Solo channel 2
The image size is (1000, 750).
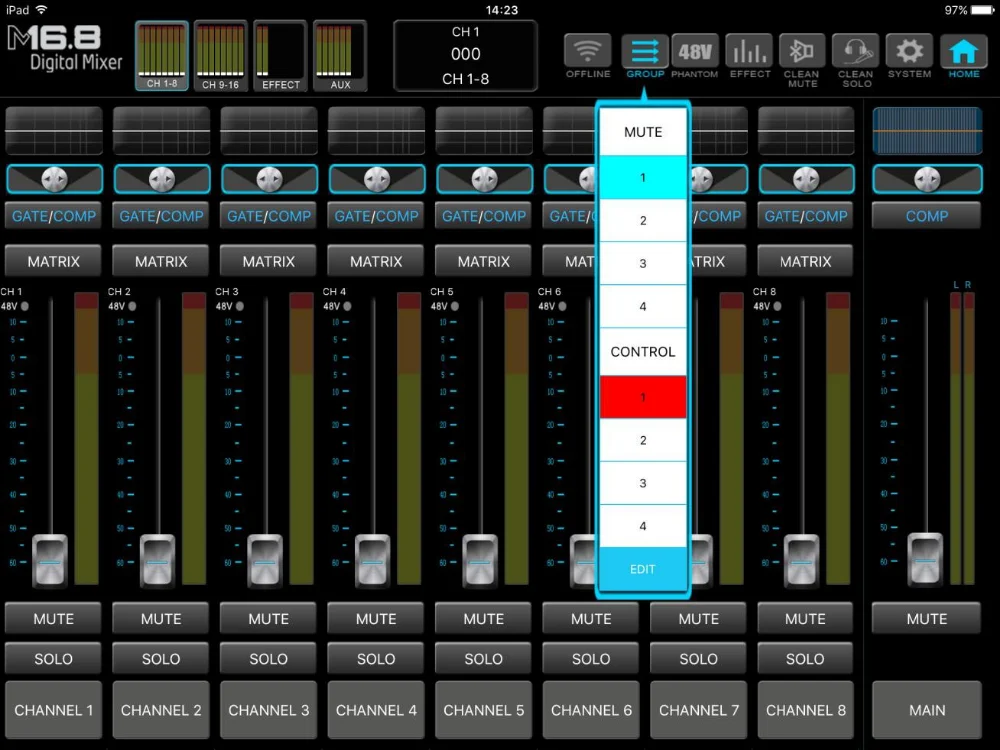(161, 658)
